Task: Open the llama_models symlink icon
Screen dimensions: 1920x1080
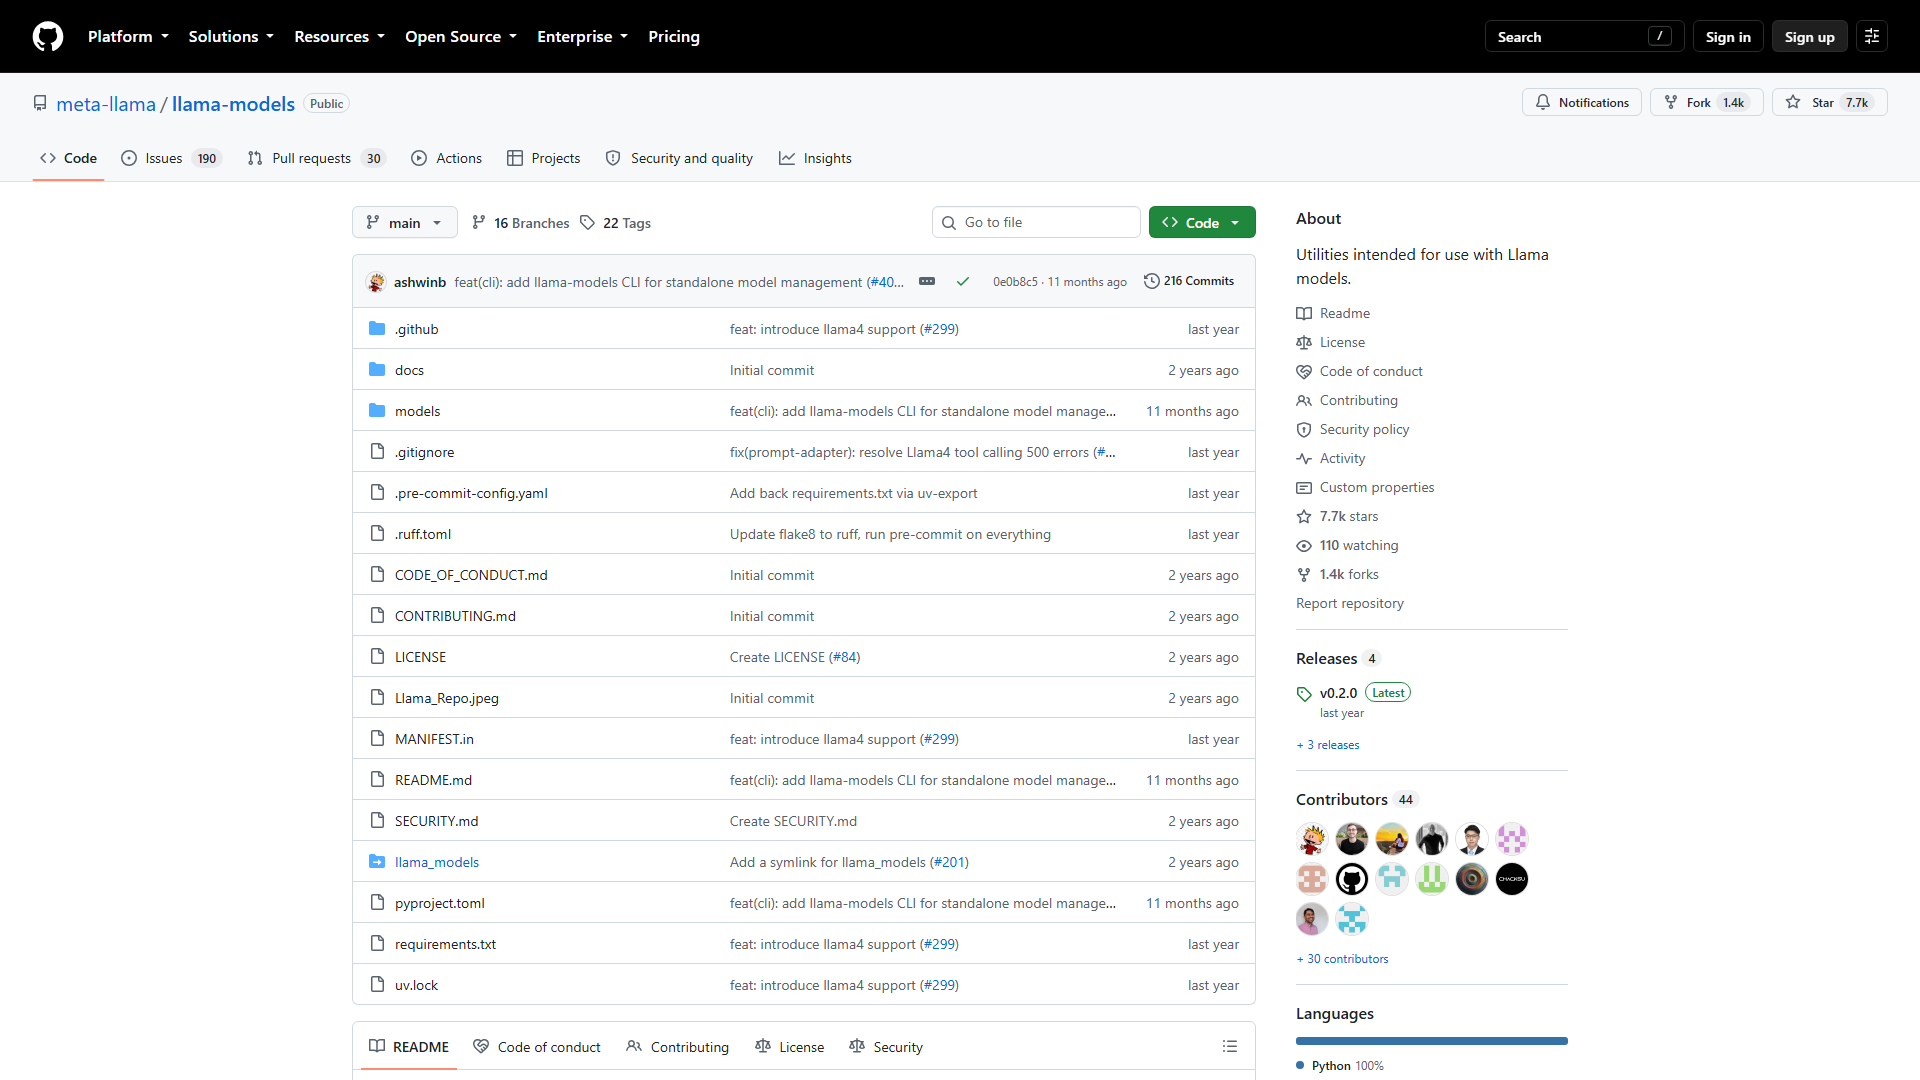Action: 377,862
